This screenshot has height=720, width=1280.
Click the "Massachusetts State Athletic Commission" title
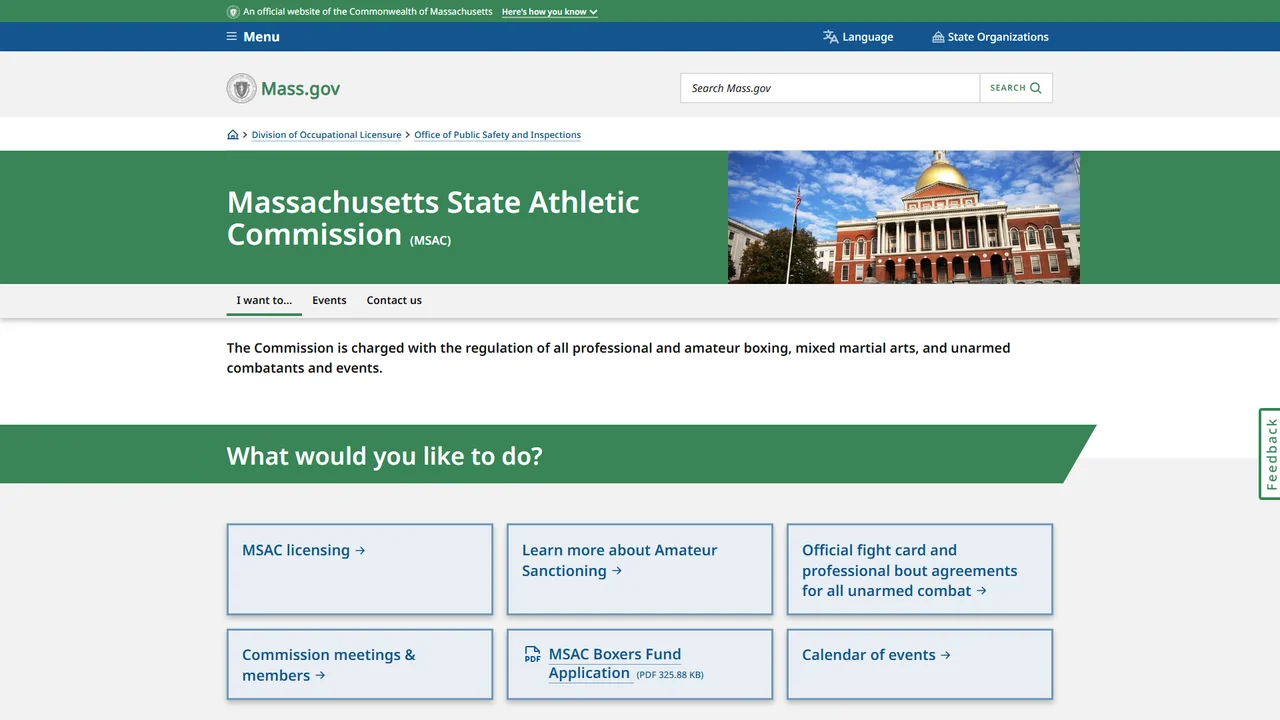coord(433,217)
